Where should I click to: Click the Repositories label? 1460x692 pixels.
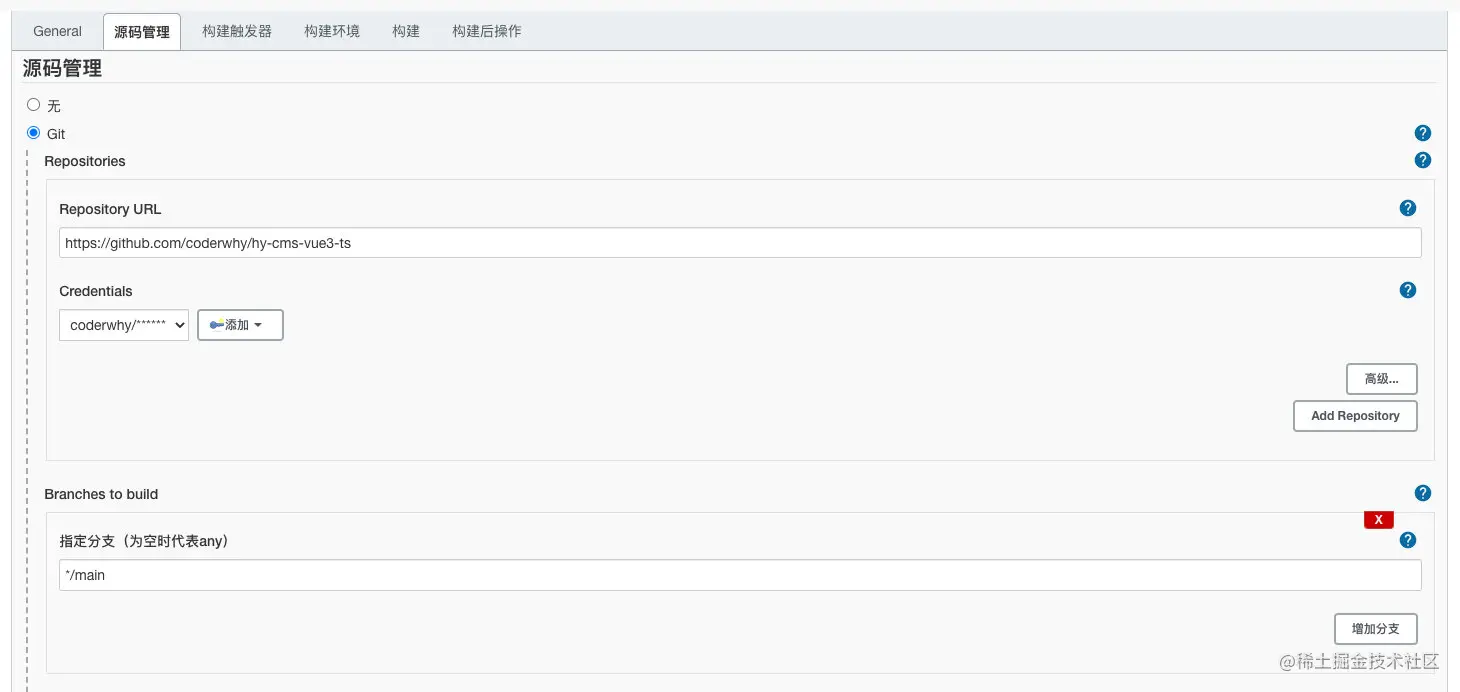85,161
